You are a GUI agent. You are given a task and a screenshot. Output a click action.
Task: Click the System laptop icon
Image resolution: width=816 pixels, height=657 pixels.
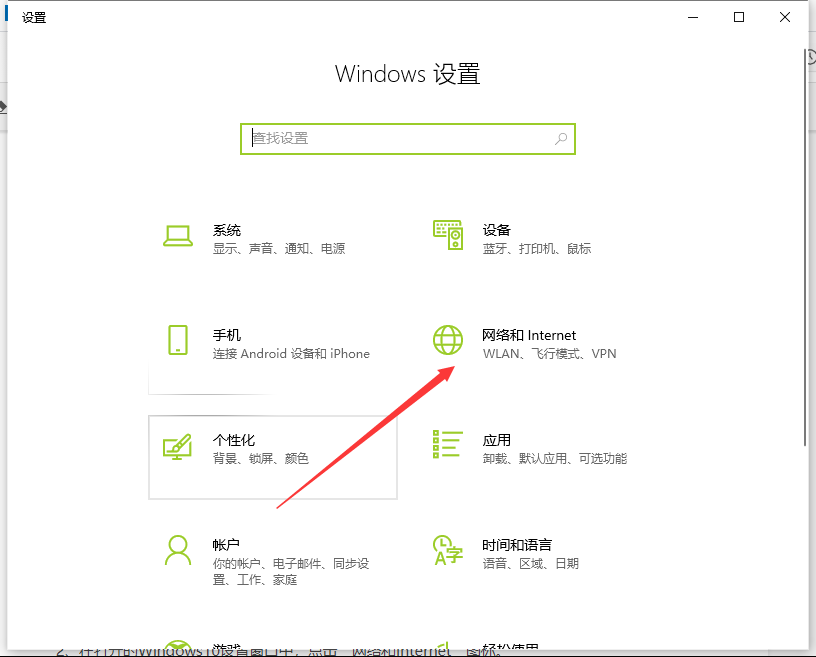[x=177, y=236]
